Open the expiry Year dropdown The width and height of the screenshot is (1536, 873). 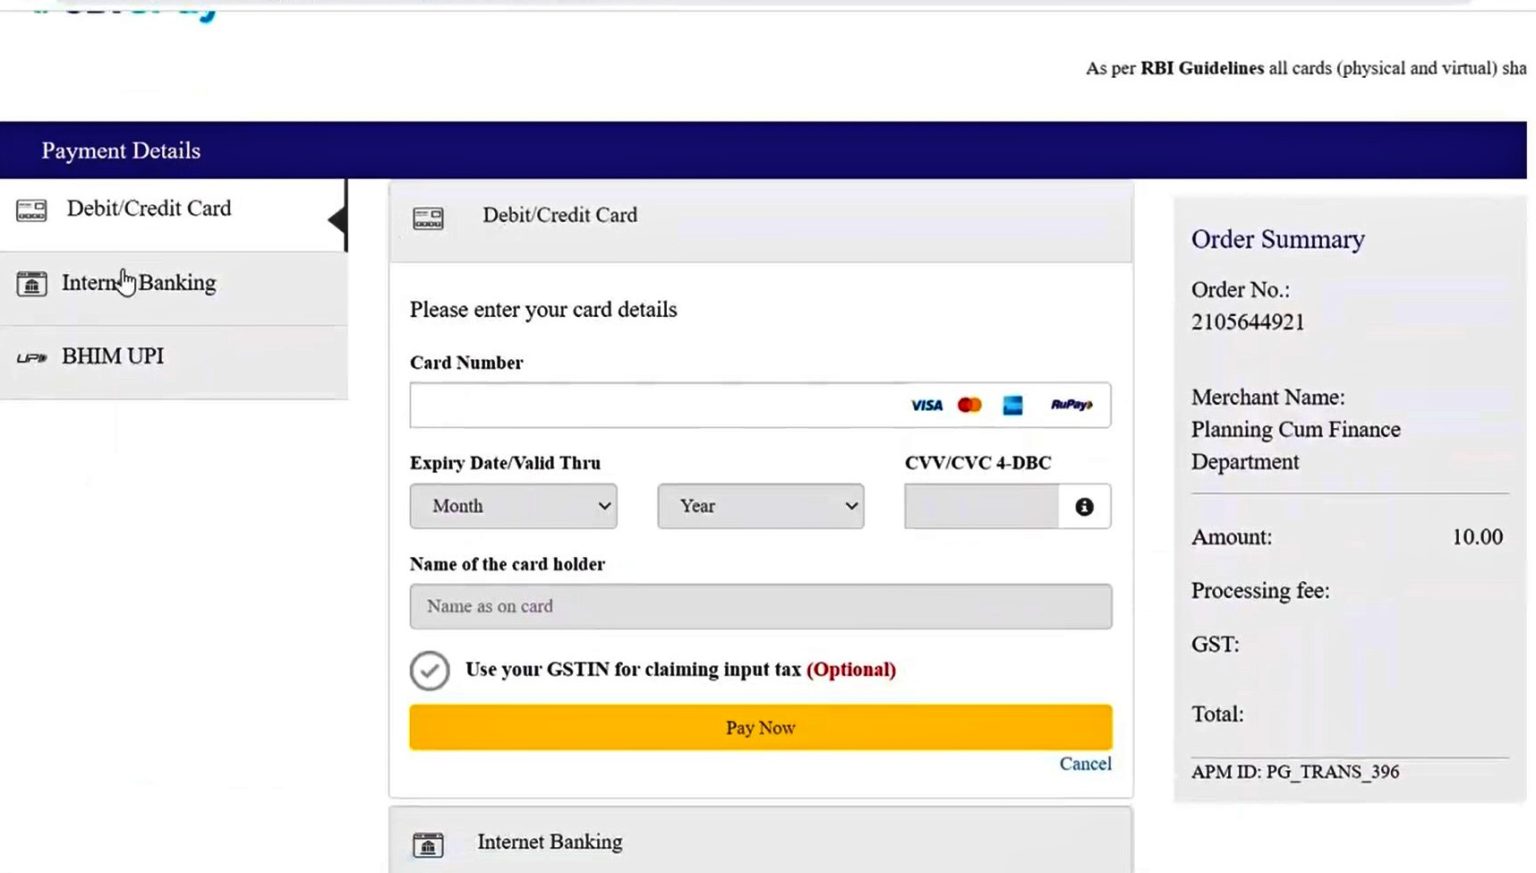point(760,507)
